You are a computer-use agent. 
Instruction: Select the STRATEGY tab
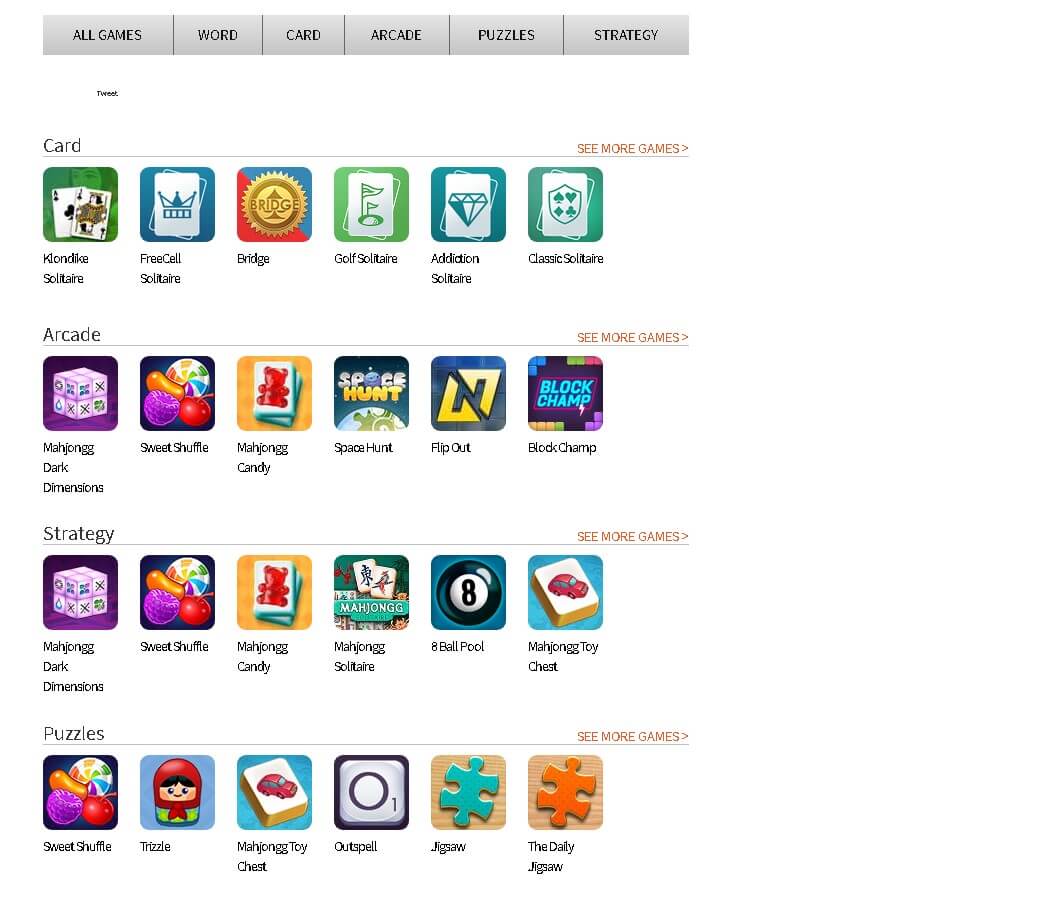coord(626,35)
